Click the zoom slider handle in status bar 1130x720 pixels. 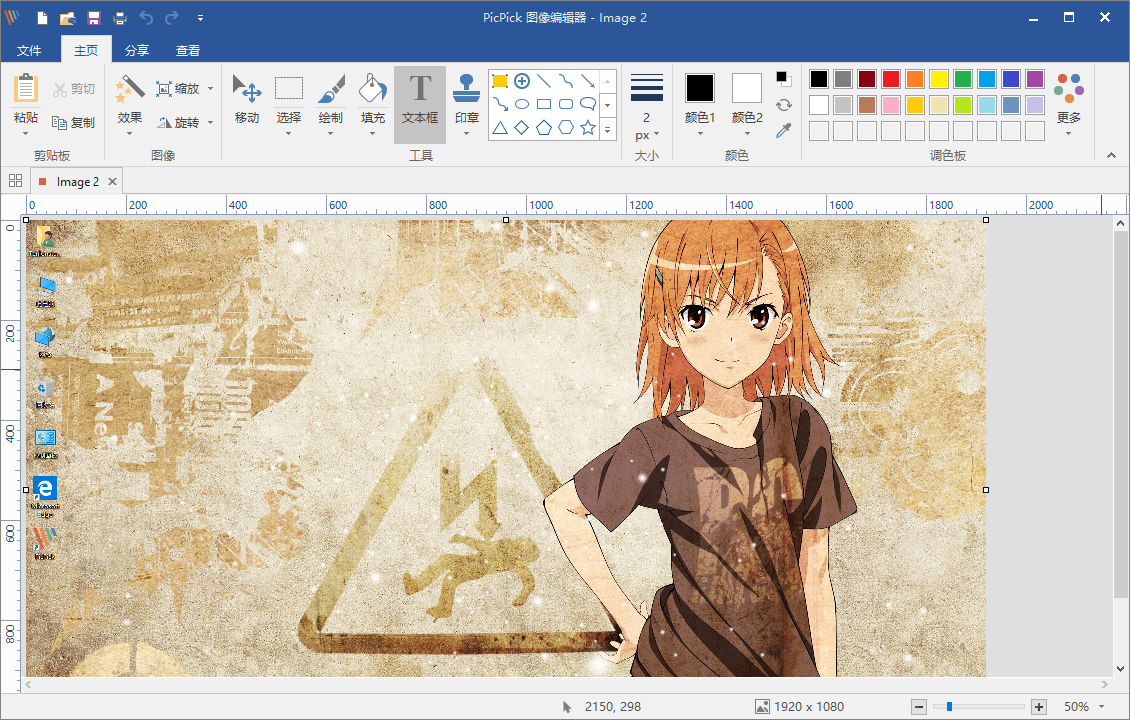pyautogui.click(x=949, y=707)
